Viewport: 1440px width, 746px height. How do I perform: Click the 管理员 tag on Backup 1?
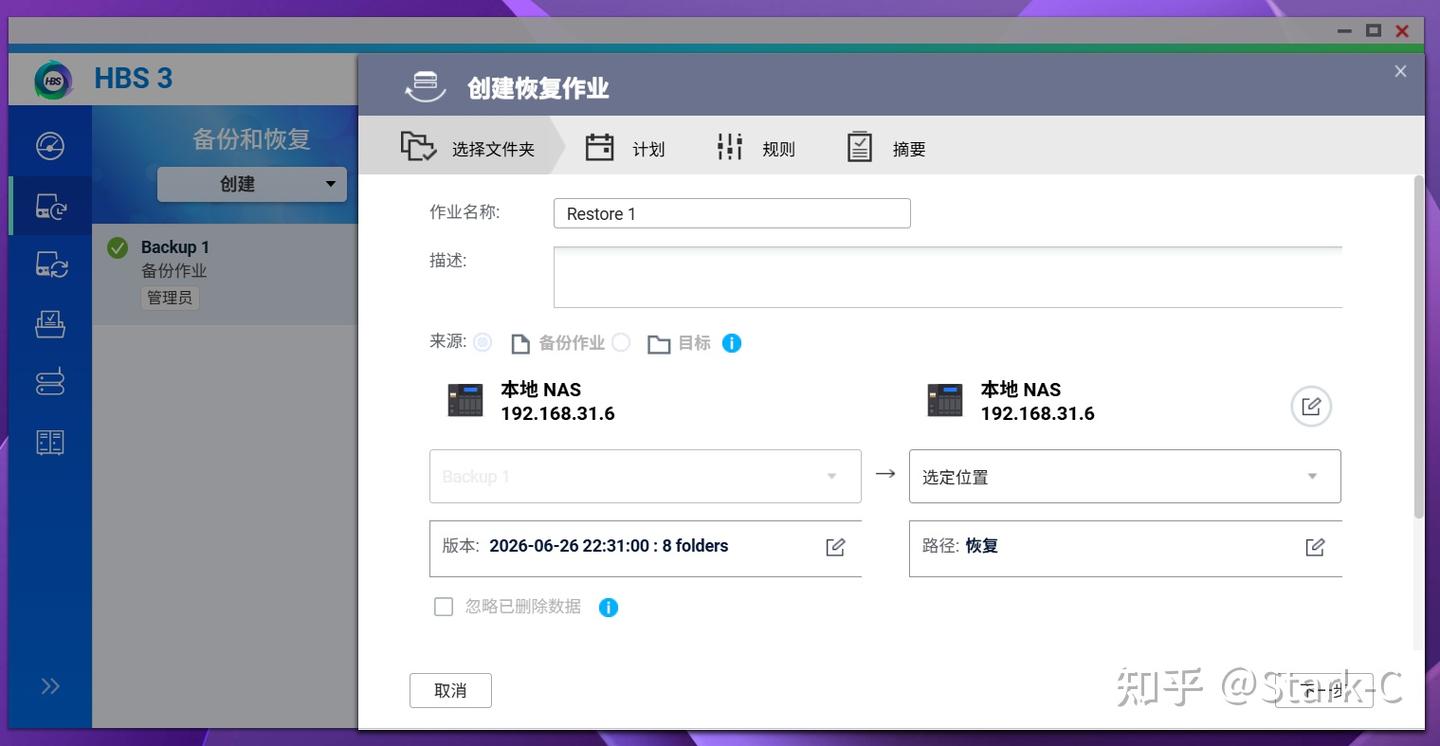coord(169,298)
